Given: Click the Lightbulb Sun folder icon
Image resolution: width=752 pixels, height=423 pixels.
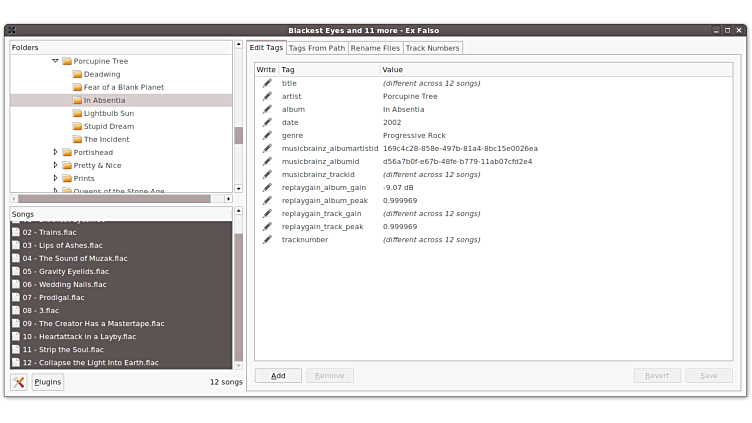Looking at the screenshot, I should point(77,113).
